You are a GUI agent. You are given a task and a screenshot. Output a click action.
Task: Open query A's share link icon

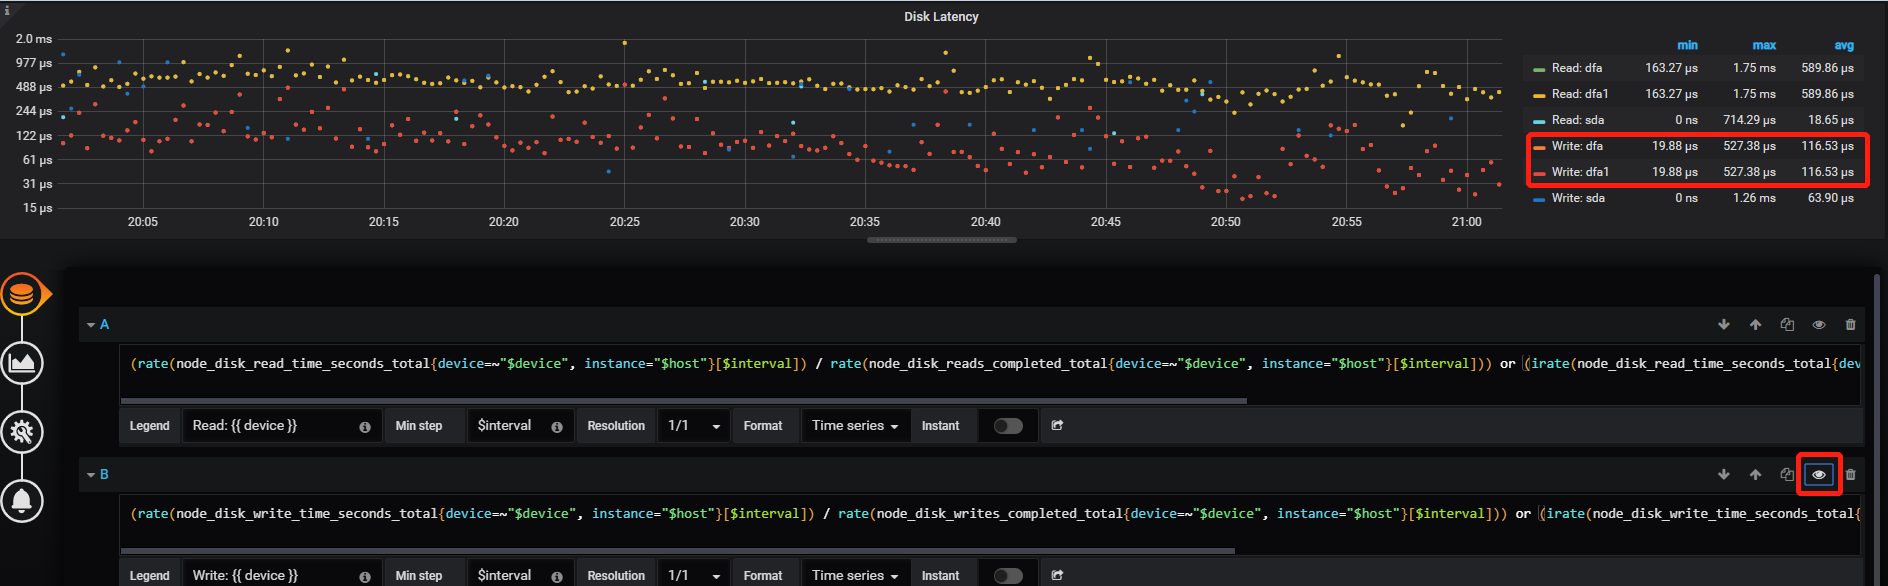pyautogui.click(x=1057, y=426)
